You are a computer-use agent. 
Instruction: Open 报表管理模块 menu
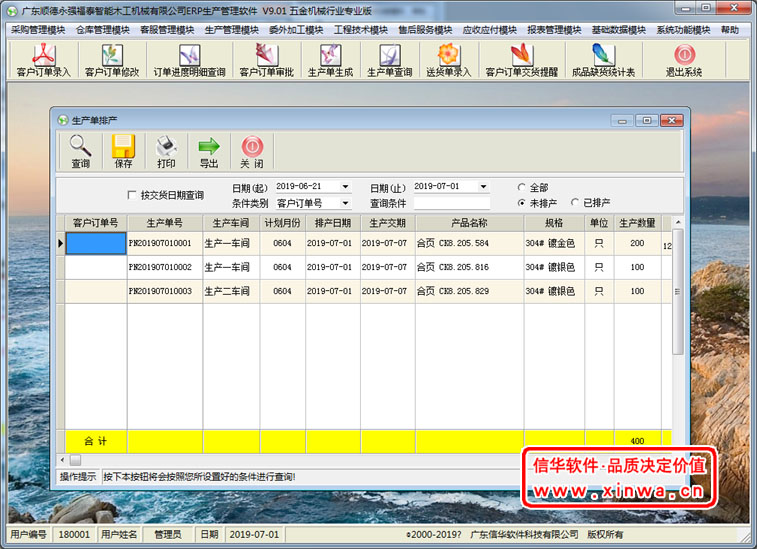pos(554,30)
